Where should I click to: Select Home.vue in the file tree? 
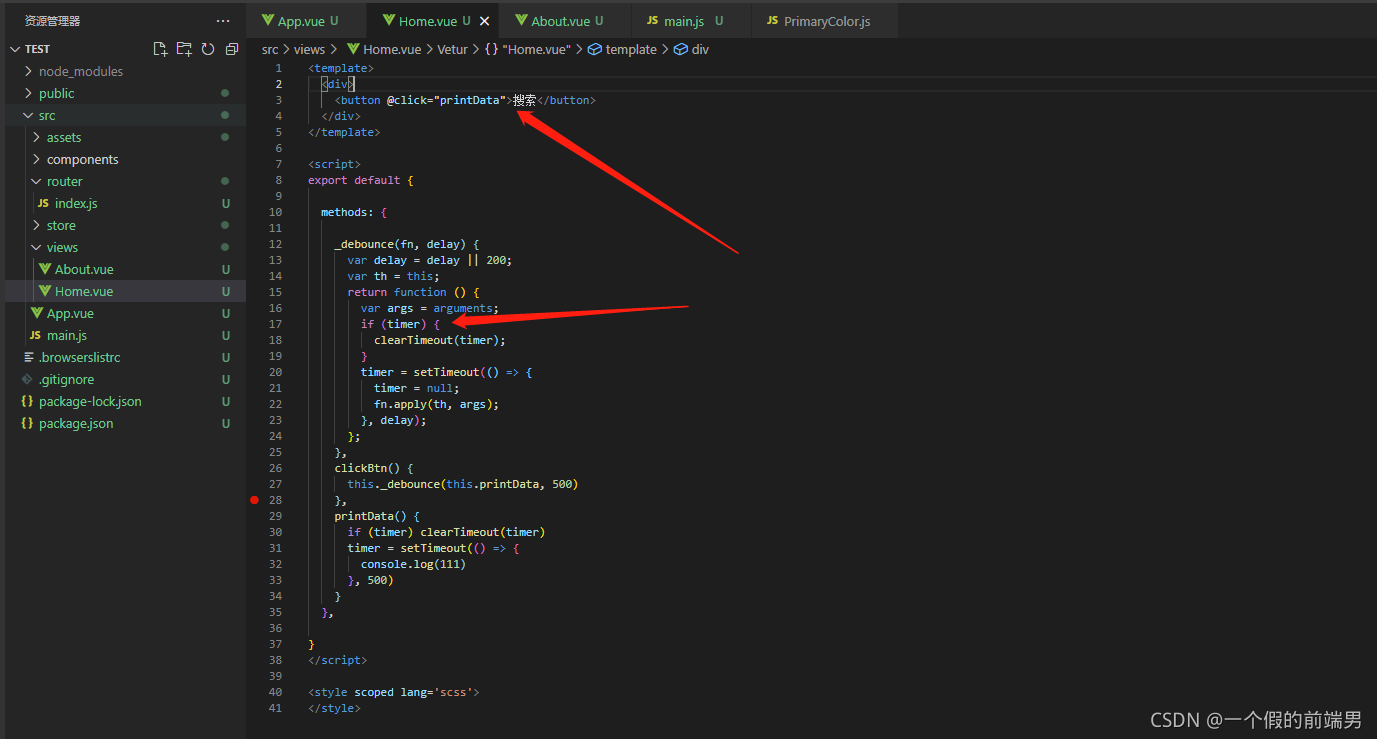point(84,291)
